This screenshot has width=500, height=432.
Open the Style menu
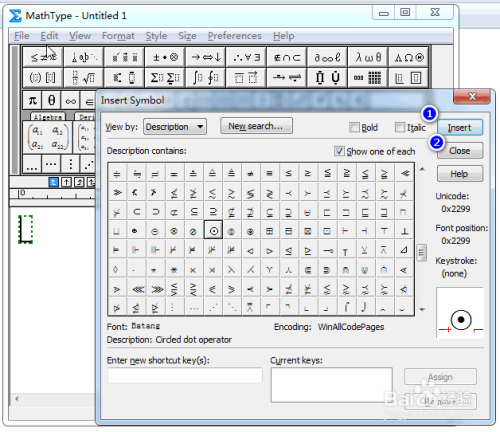point(156,36)
